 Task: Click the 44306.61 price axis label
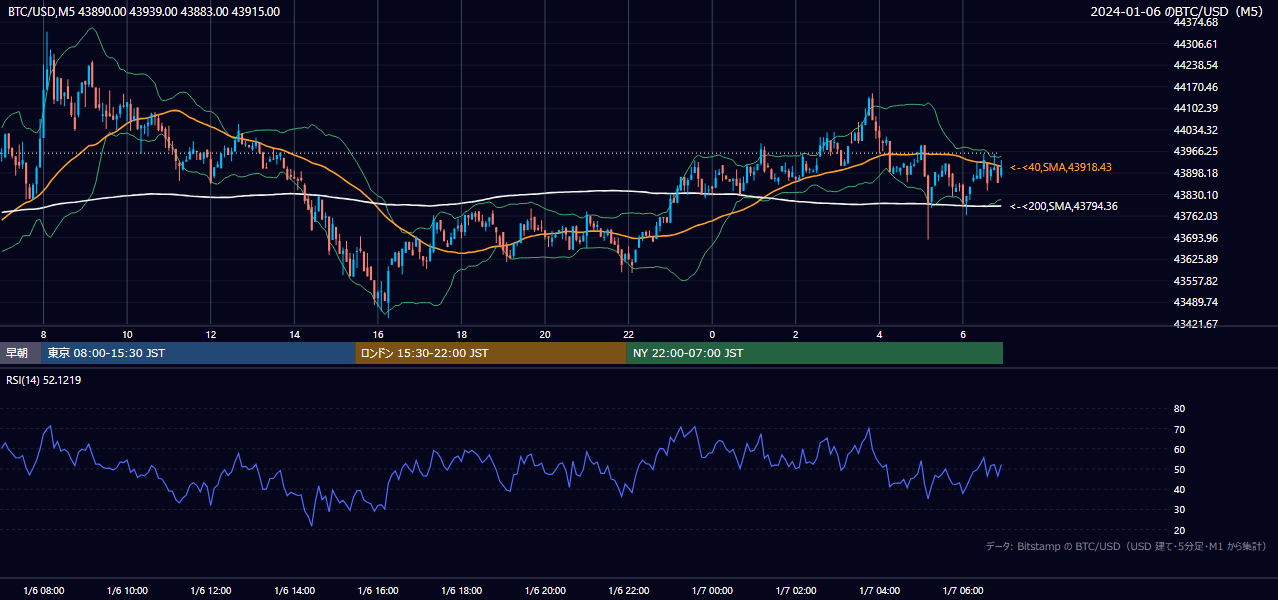pyautogui.click(x=1195, y=44)
